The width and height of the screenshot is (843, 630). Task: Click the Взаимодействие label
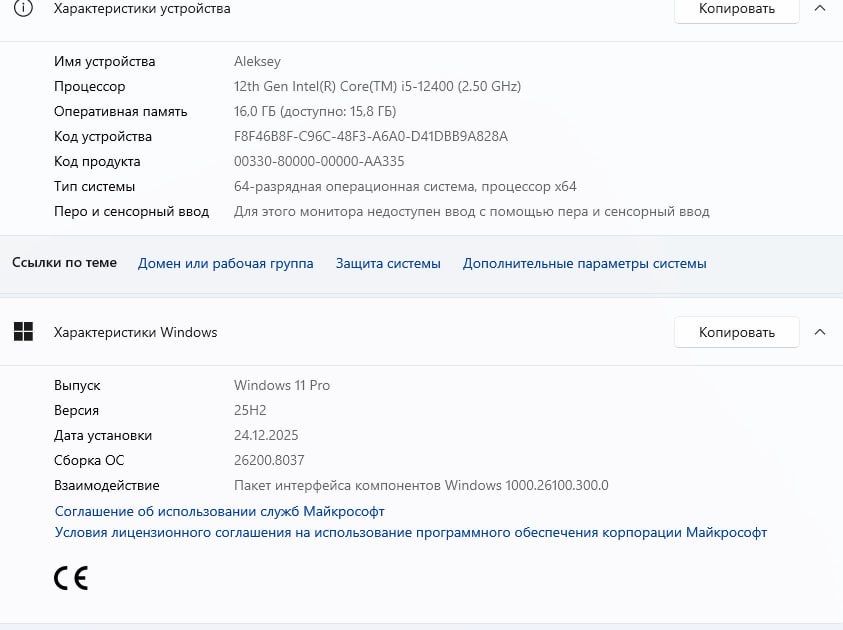tap(106, 485)
